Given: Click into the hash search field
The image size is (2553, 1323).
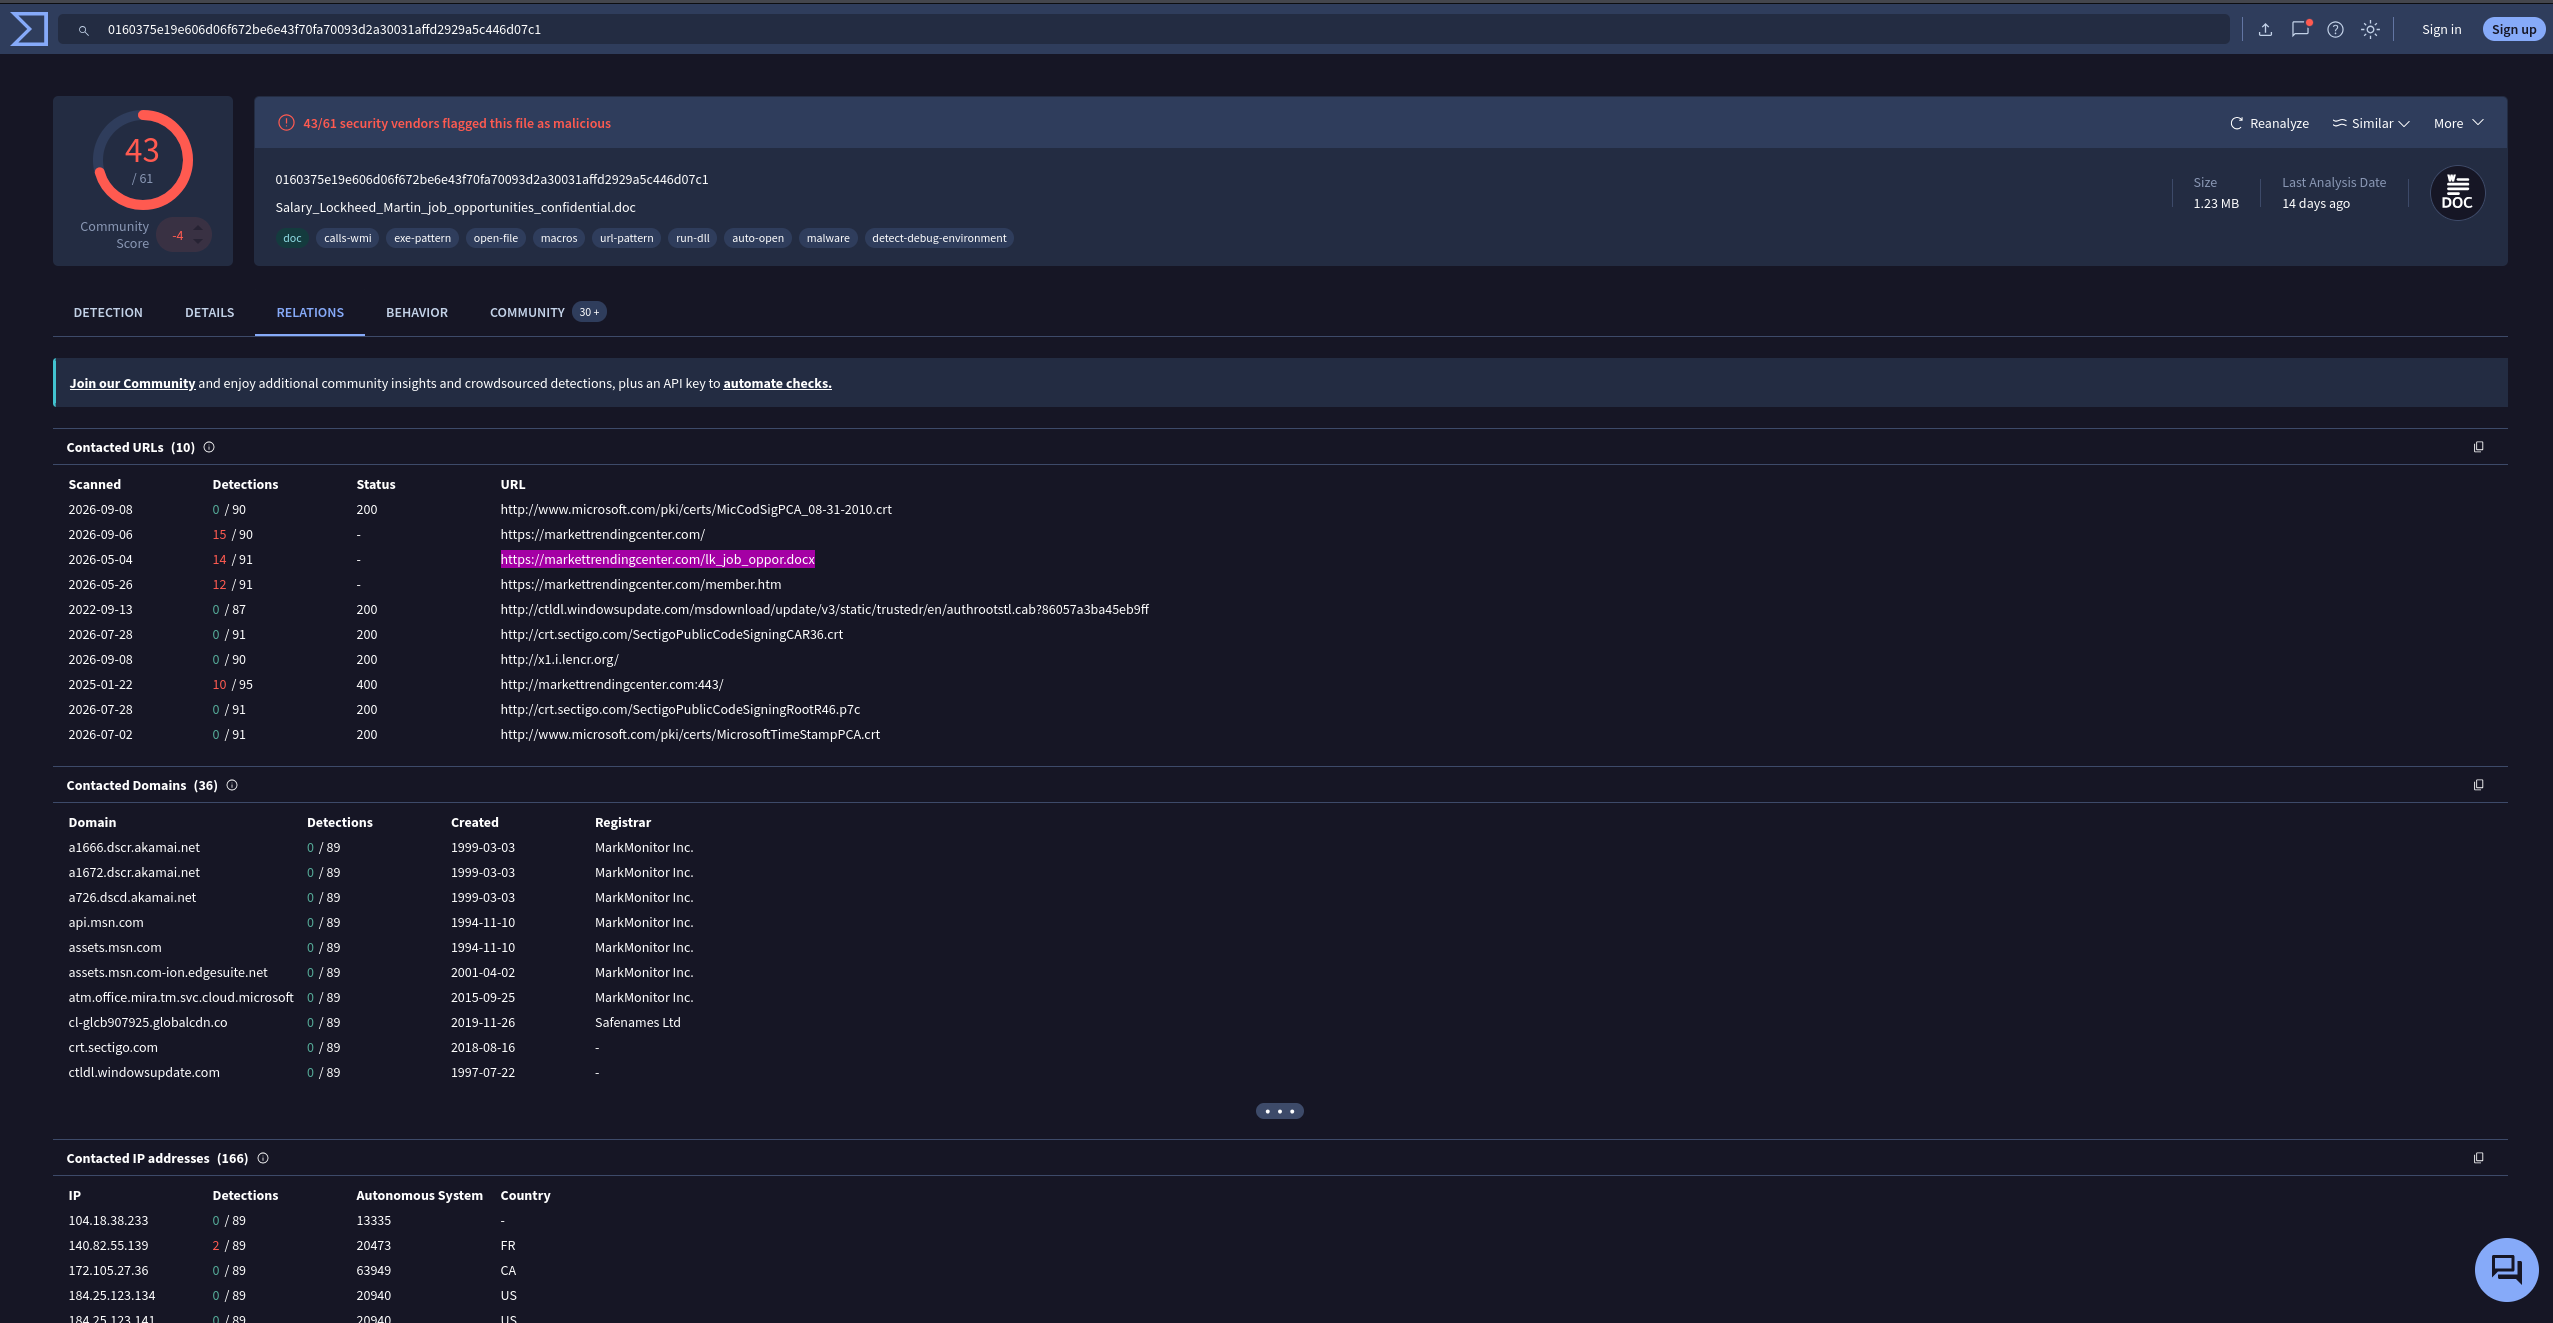Looking at the screenshot, I should click(x=1143, y=29).
